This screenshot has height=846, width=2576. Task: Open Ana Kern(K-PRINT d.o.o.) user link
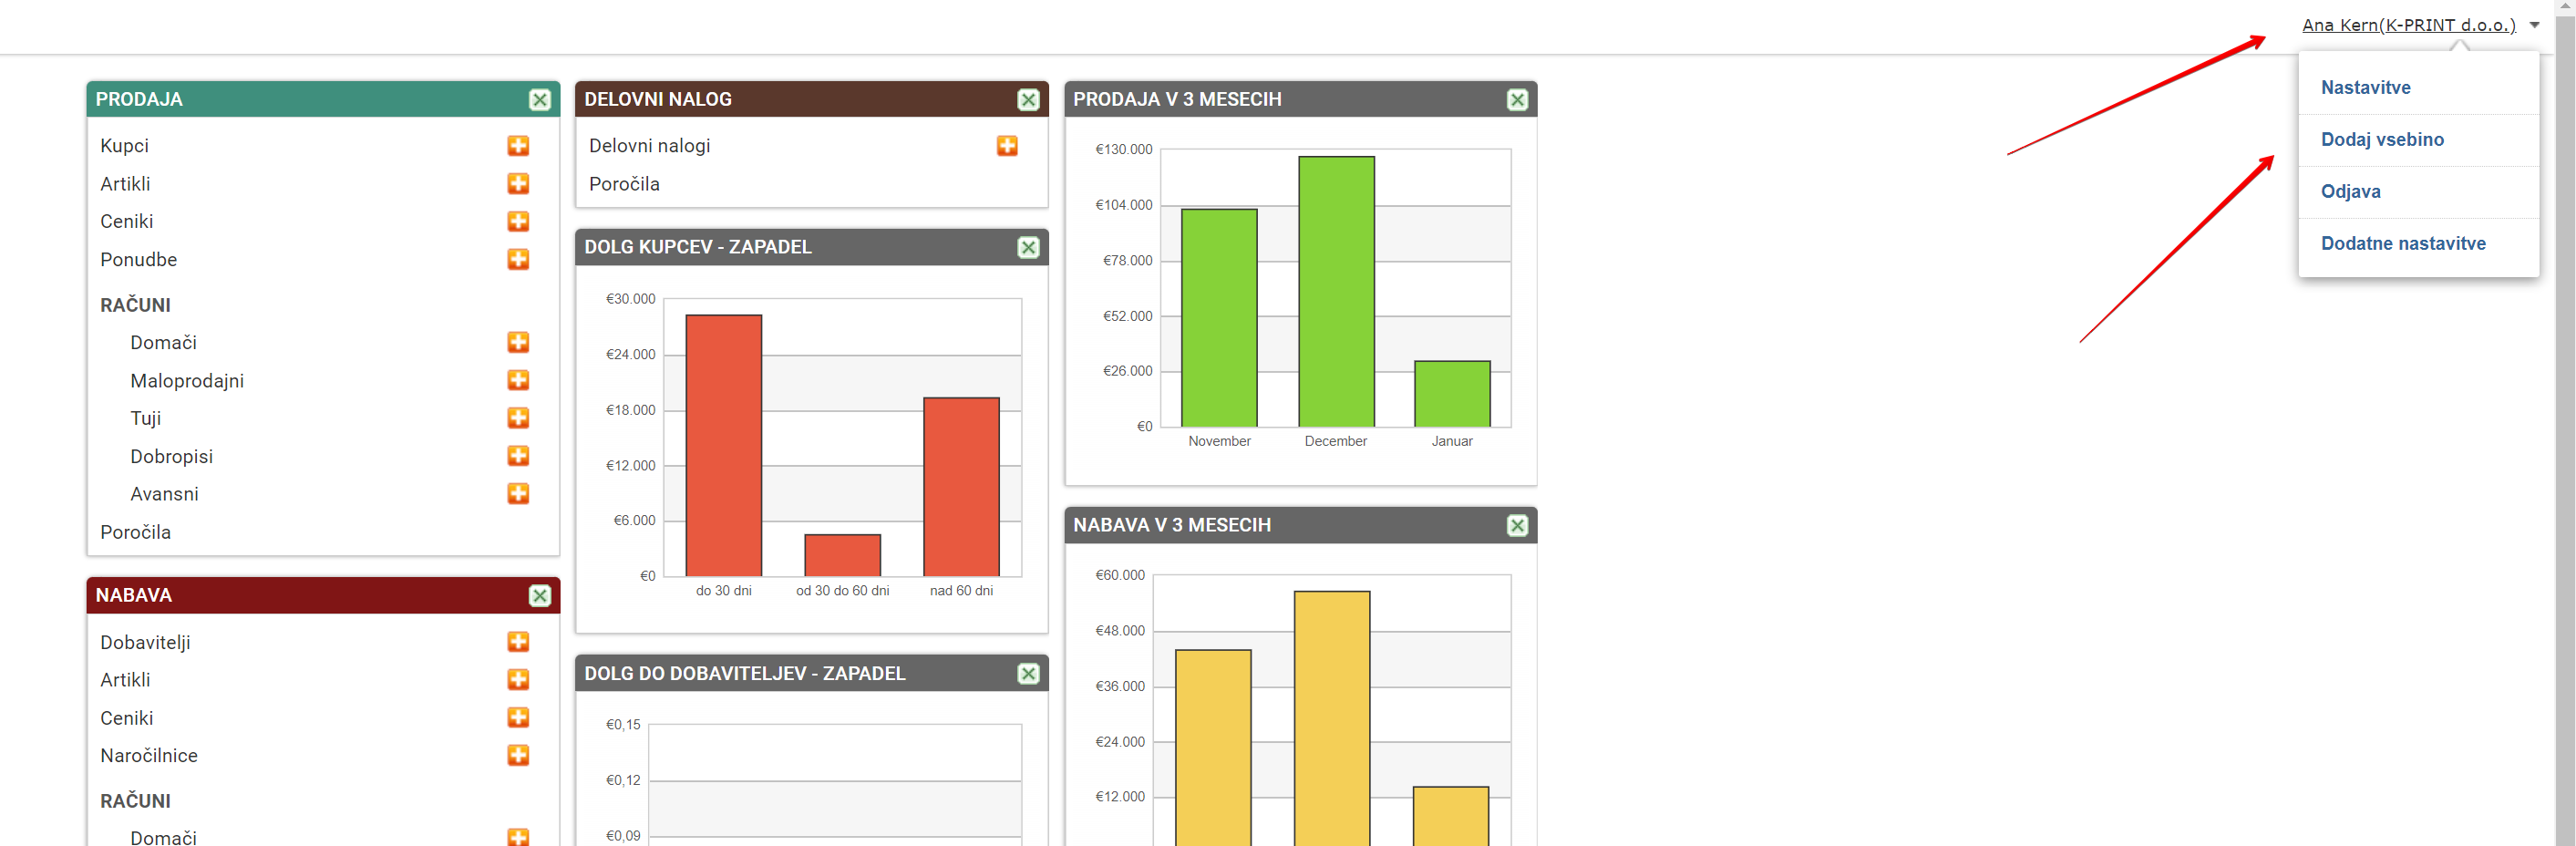2408,25
